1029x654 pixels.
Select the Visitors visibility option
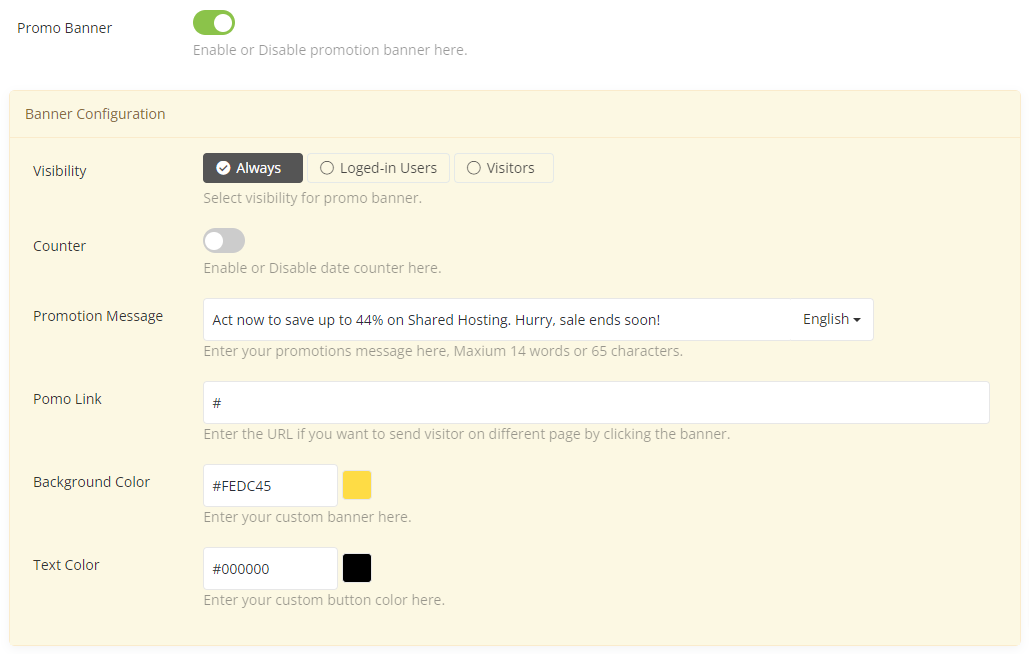pyautogui.click(x=503, y=168)
